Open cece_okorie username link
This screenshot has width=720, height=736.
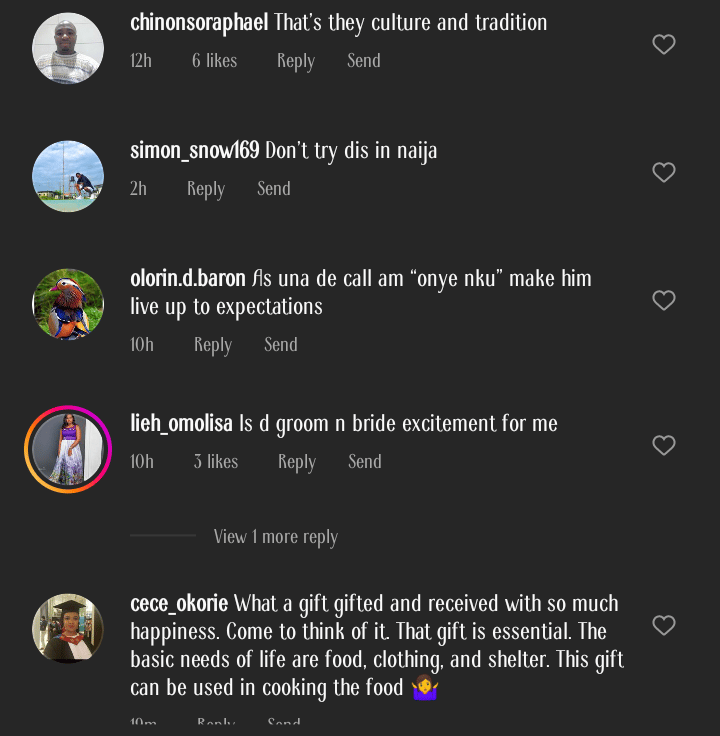pos(179,604)
